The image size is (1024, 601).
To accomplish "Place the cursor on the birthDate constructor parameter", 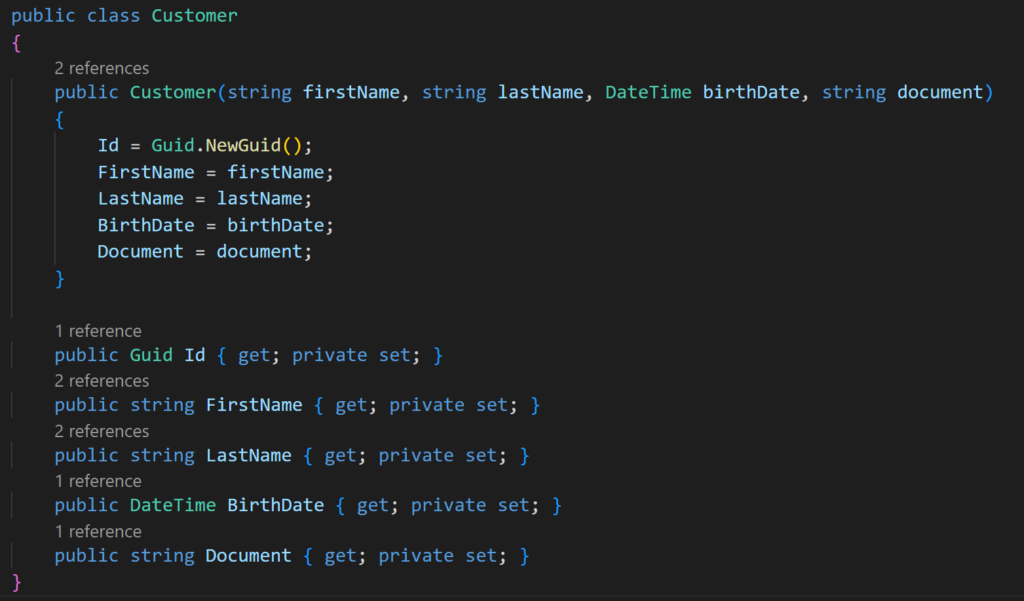I will coord(751,92).
